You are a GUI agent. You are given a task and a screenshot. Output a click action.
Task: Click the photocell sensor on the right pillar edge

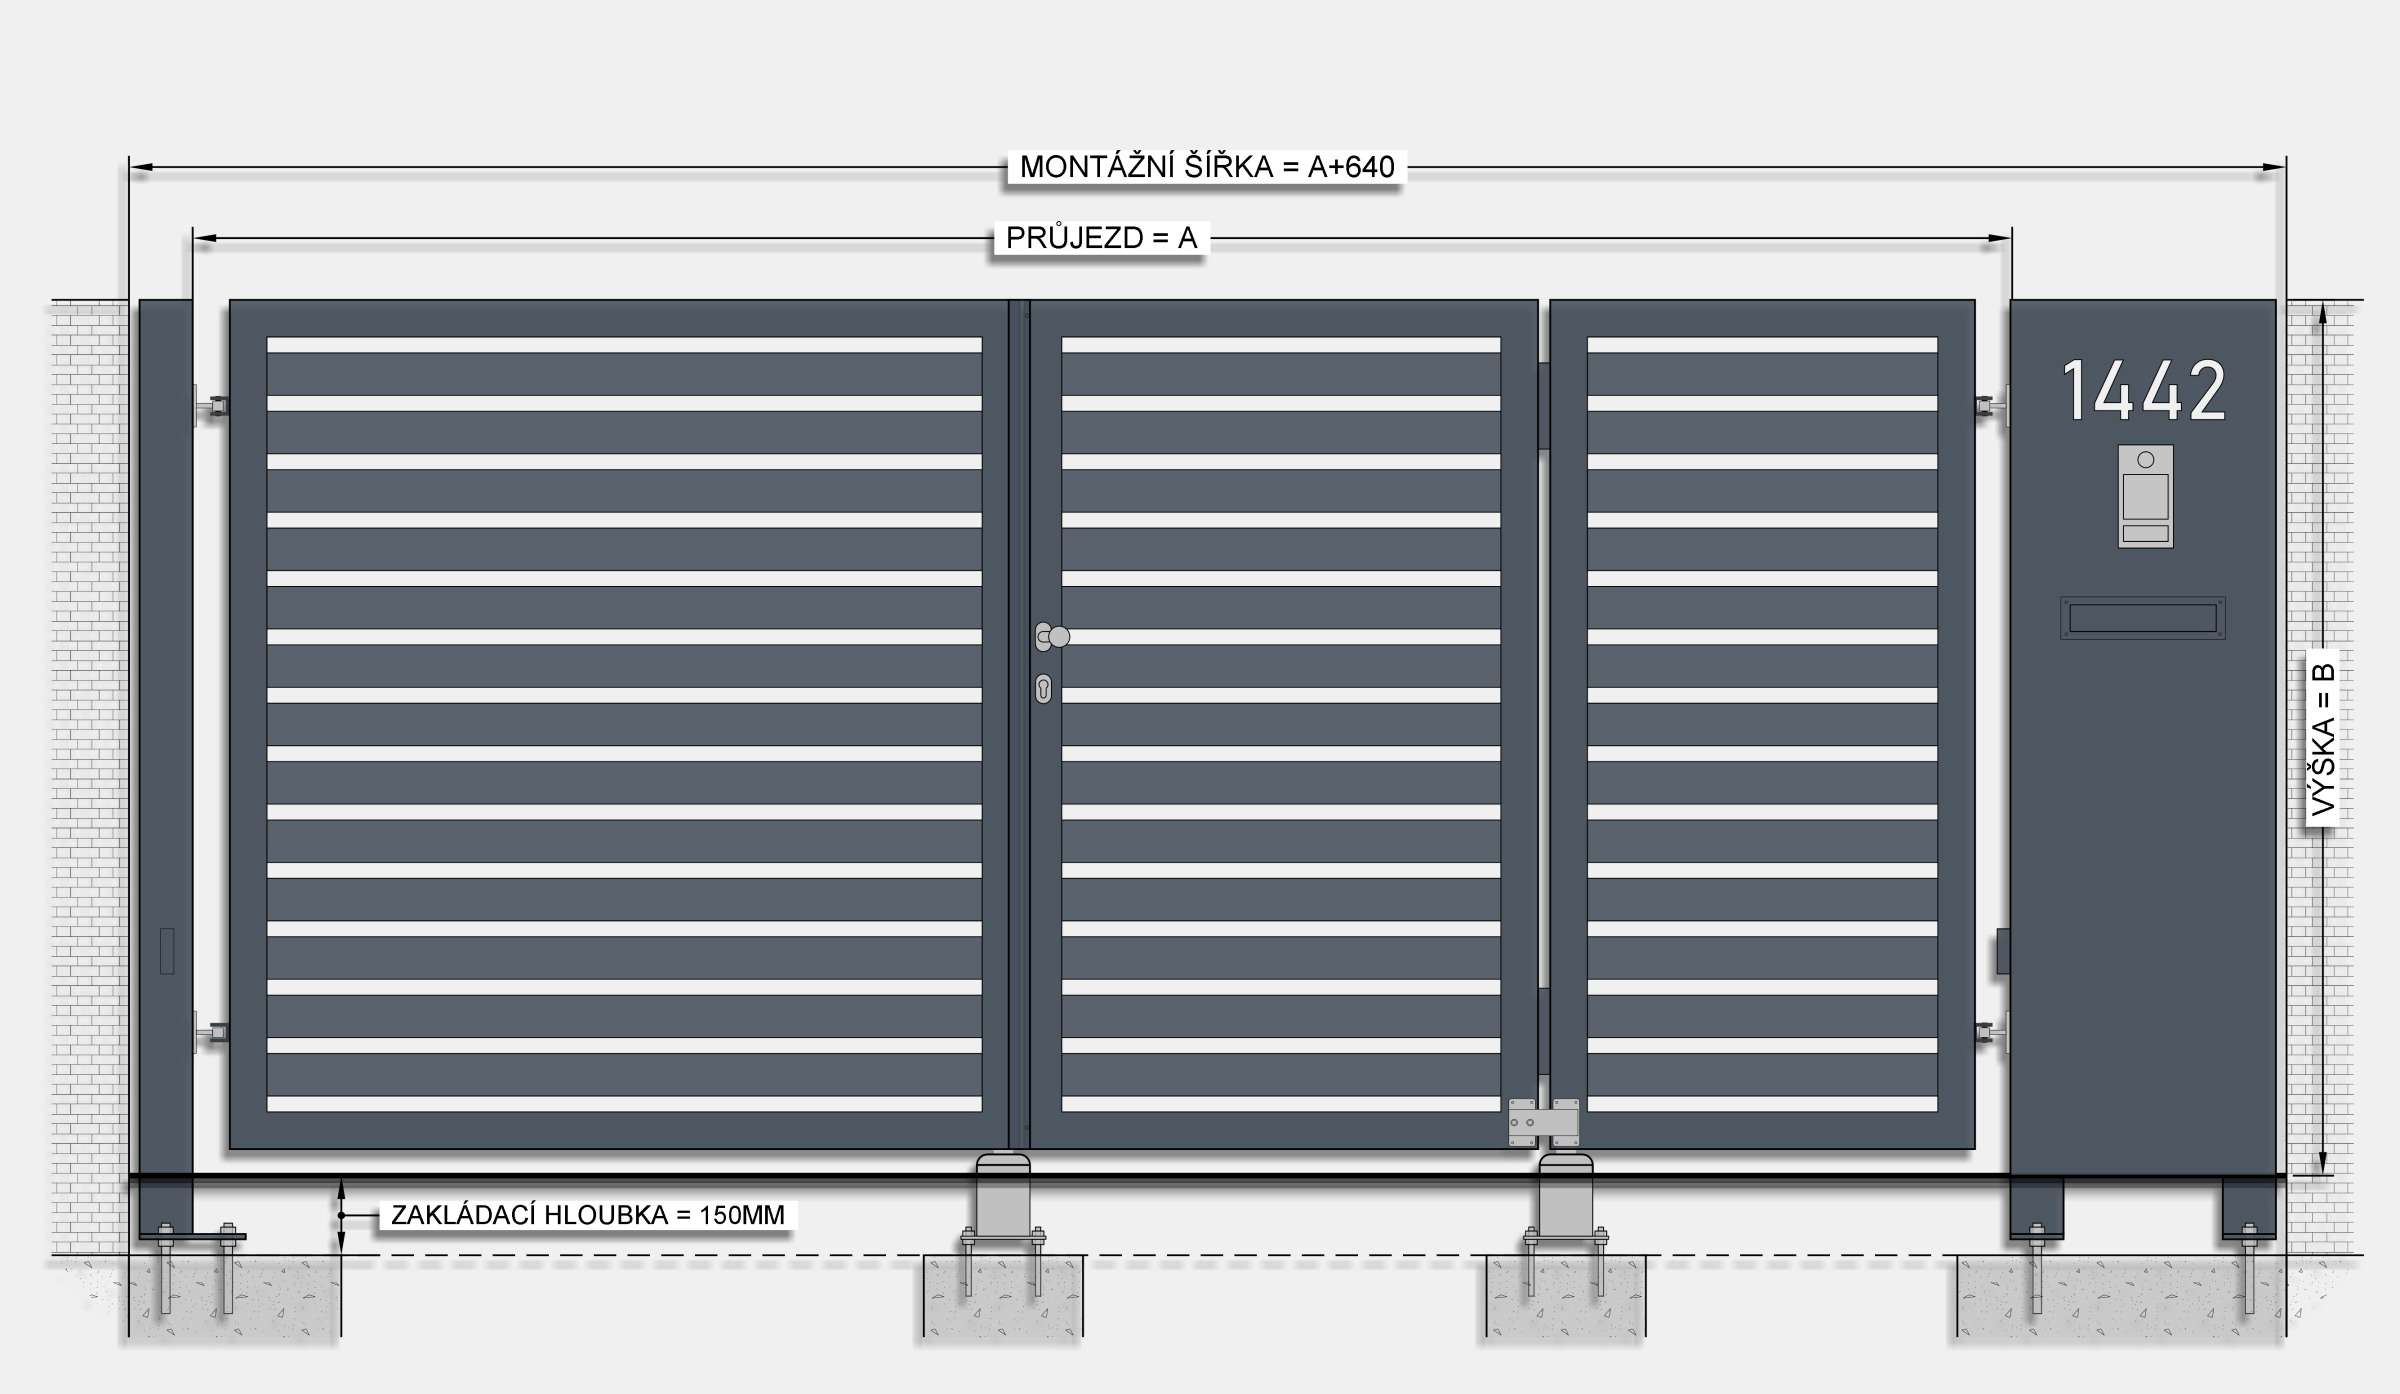coord(2002,951)
